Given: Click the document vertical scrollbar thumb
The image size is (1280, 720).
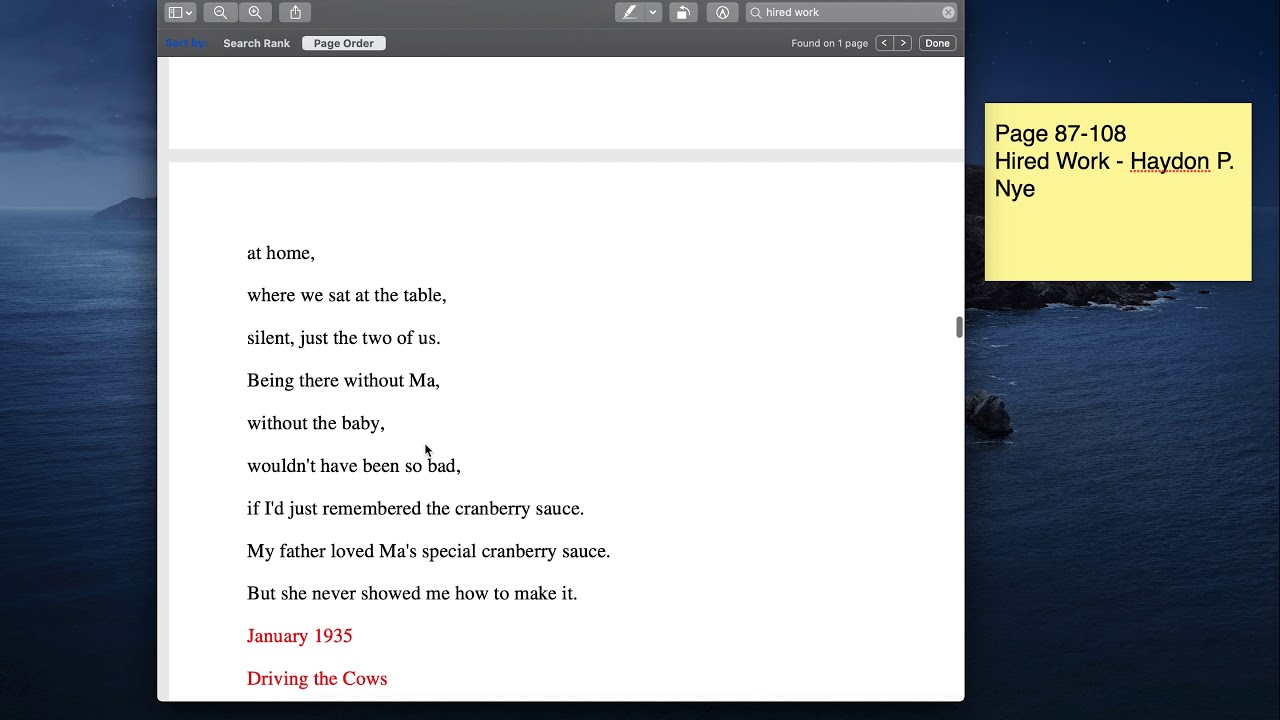Looking at the screenshot, I should point(959,327).
